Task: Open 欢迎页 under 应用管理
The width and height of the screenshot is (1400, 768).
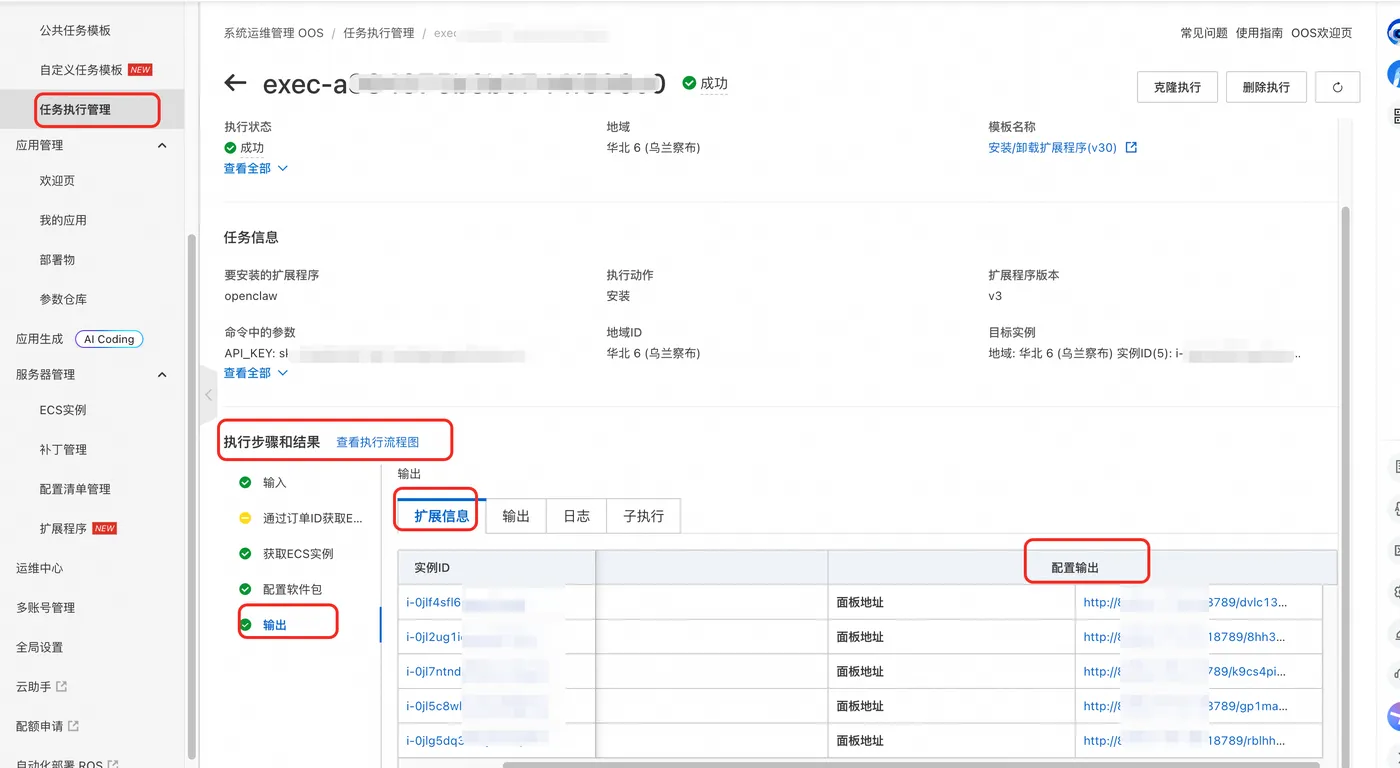Action: click(57, 181)
